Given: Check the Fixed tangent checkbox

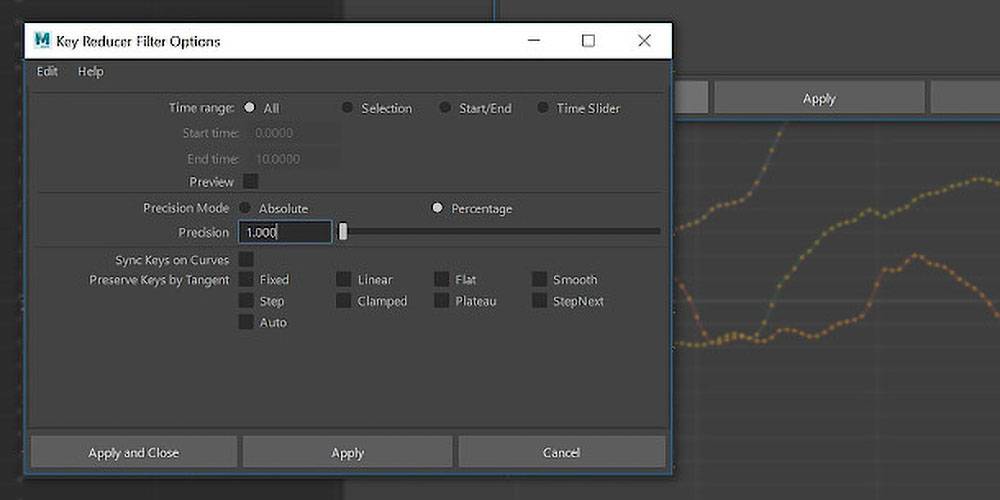Looking at the screenshot, I should (x=246, y=280).
